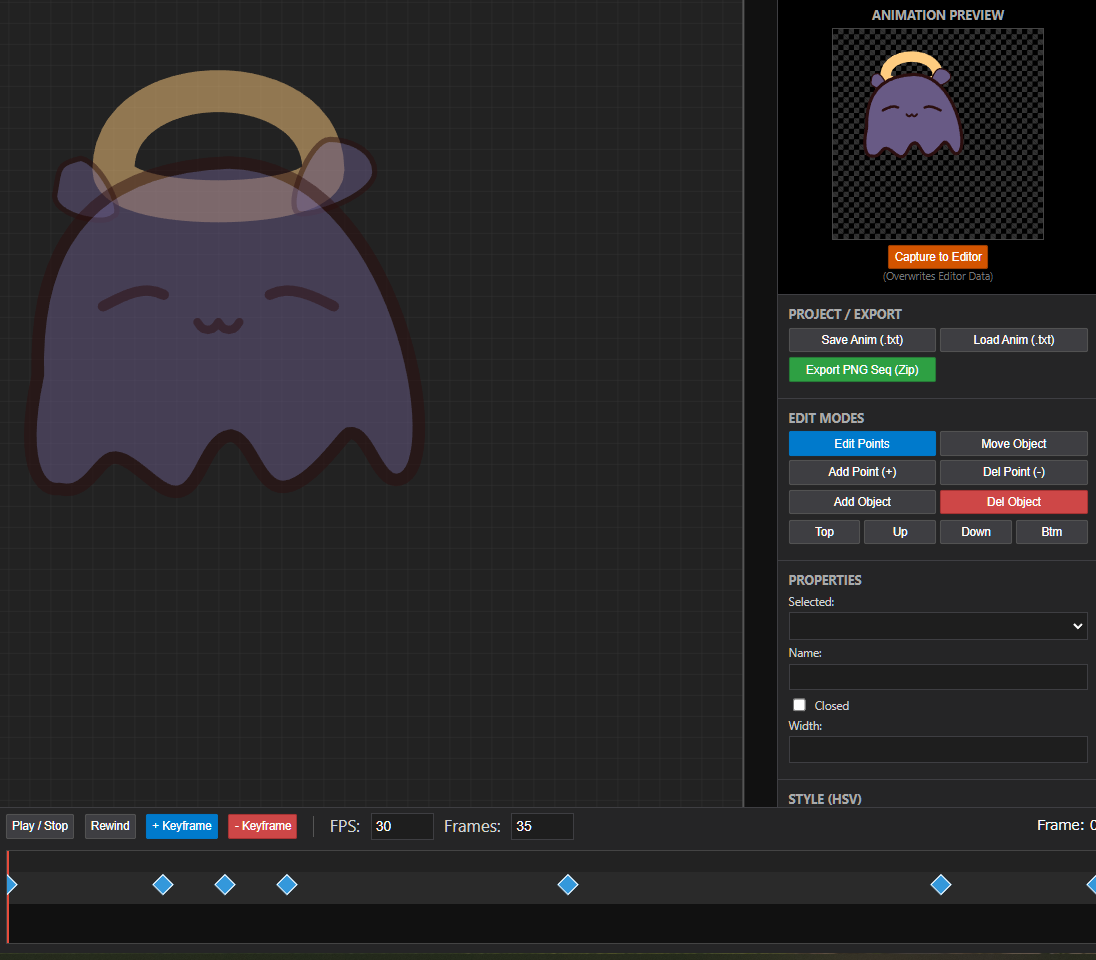The width and height of the screenshot is (1096, 960).
Task: Click the animation preview thumbnail
Action: tap(937, 134)
